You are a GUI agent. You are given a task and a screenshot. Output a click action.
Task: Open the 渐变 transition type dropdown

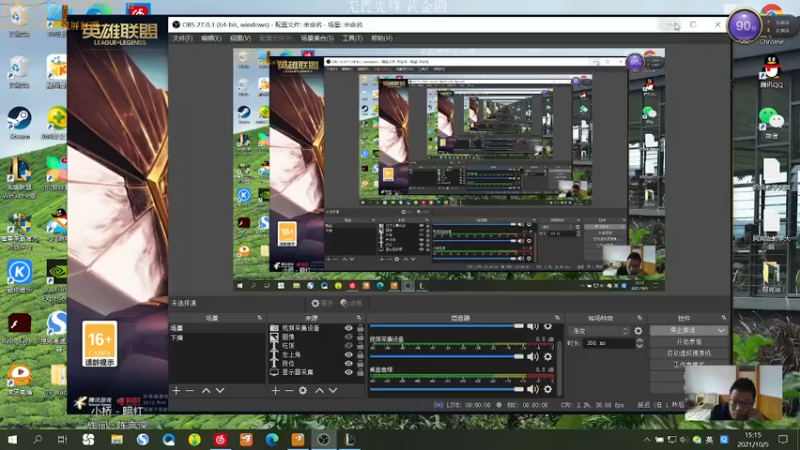(x=600, y=331)
